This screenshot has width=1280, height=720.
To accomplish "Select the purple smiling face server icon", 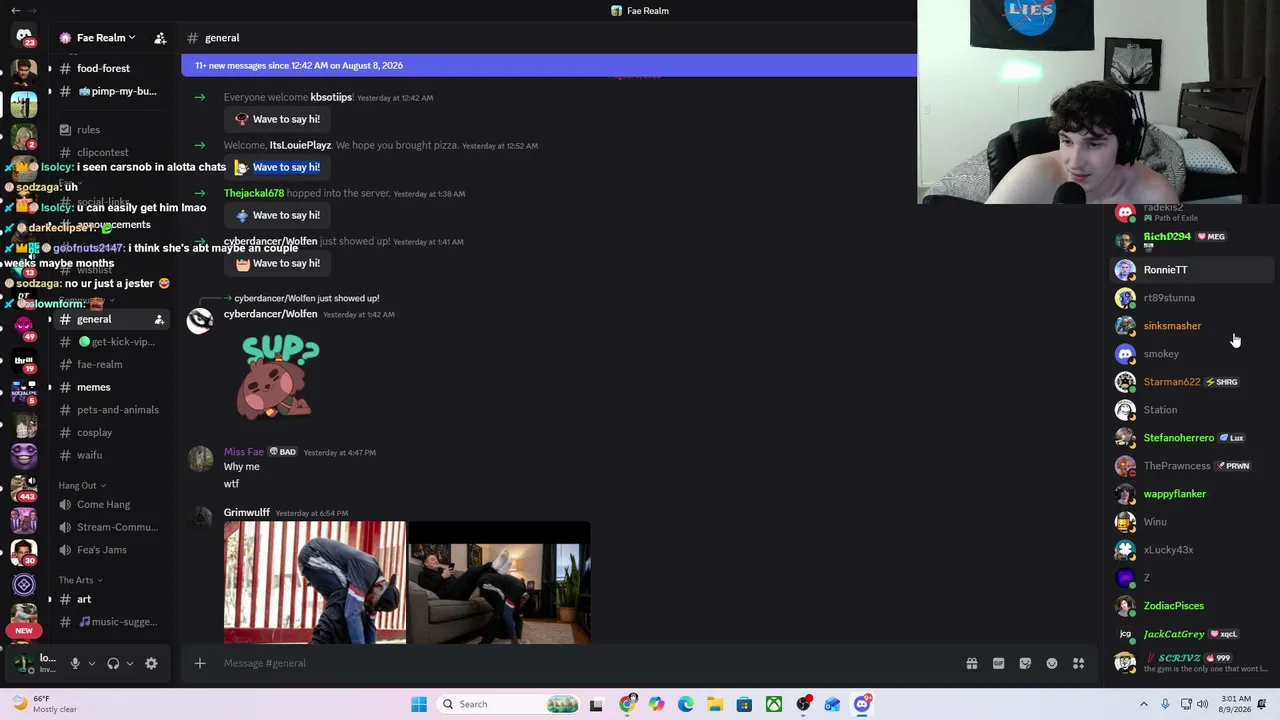I will coord(24,456).
